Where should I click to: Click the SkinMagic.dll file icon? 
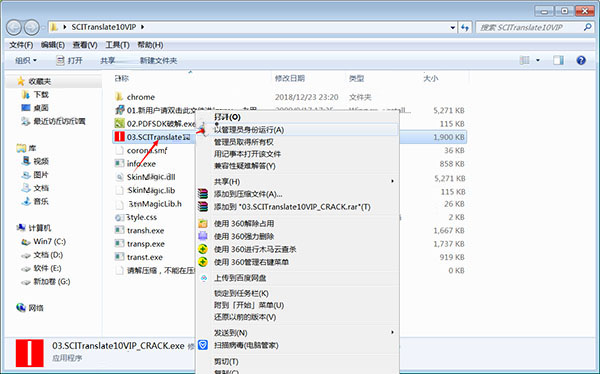[x=119, y=177]
